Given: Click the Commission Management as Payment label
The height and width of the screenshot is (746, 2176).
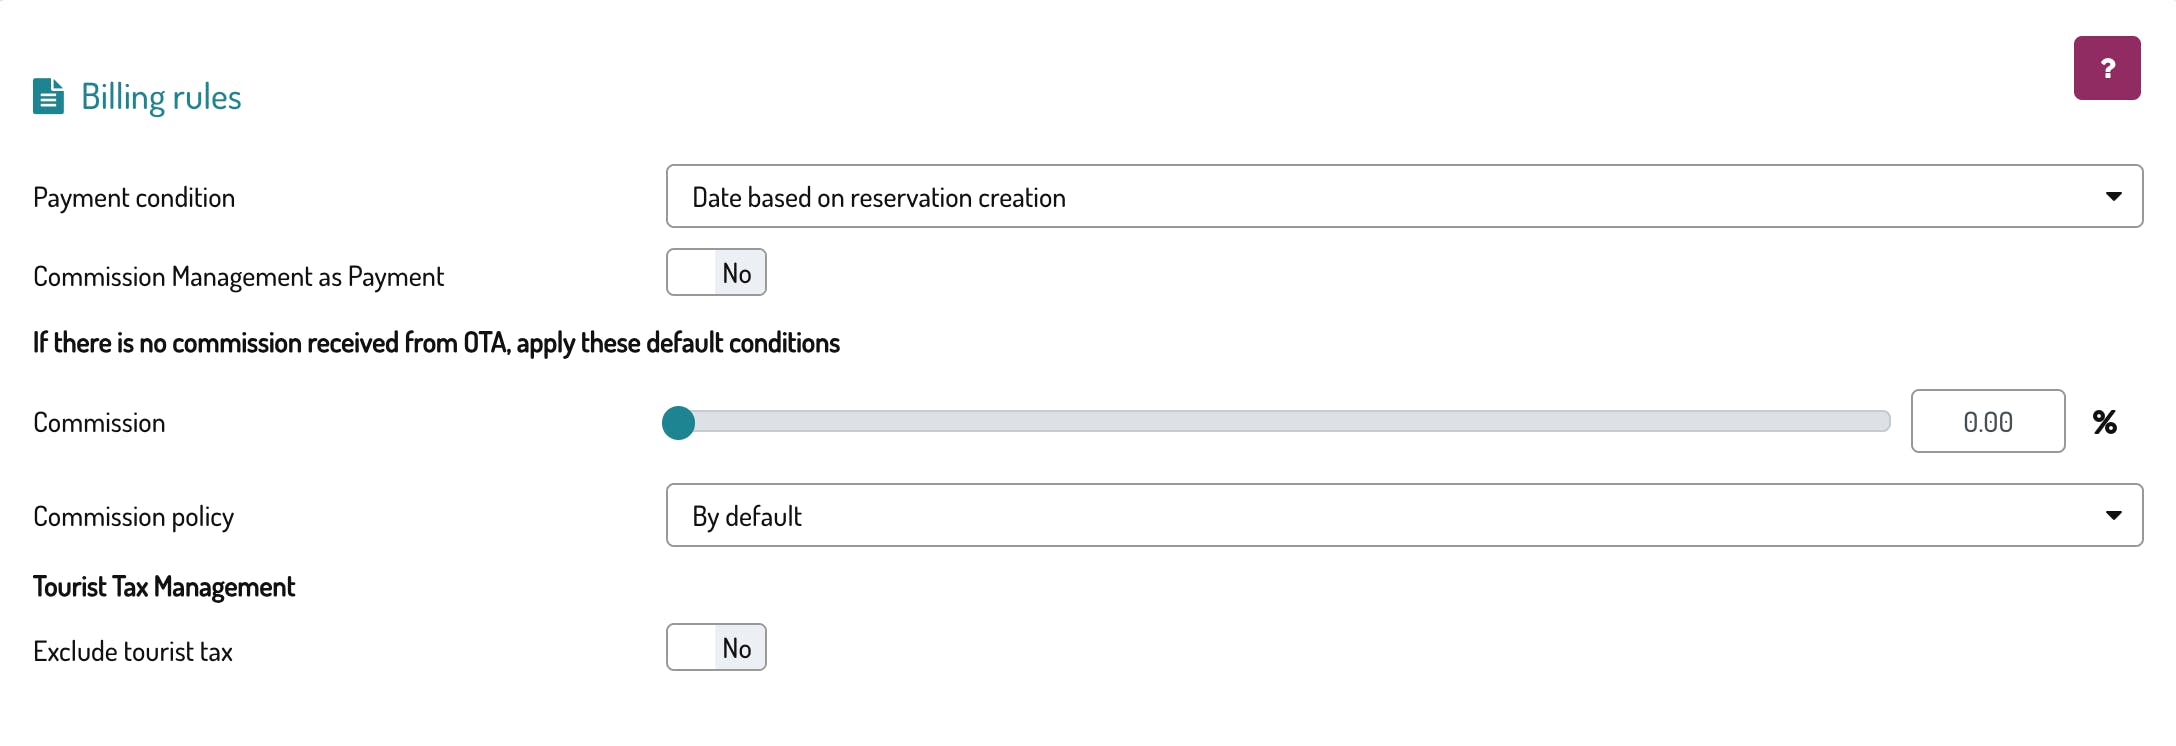Looking at the screenshot, I should (x=238, y=277).
